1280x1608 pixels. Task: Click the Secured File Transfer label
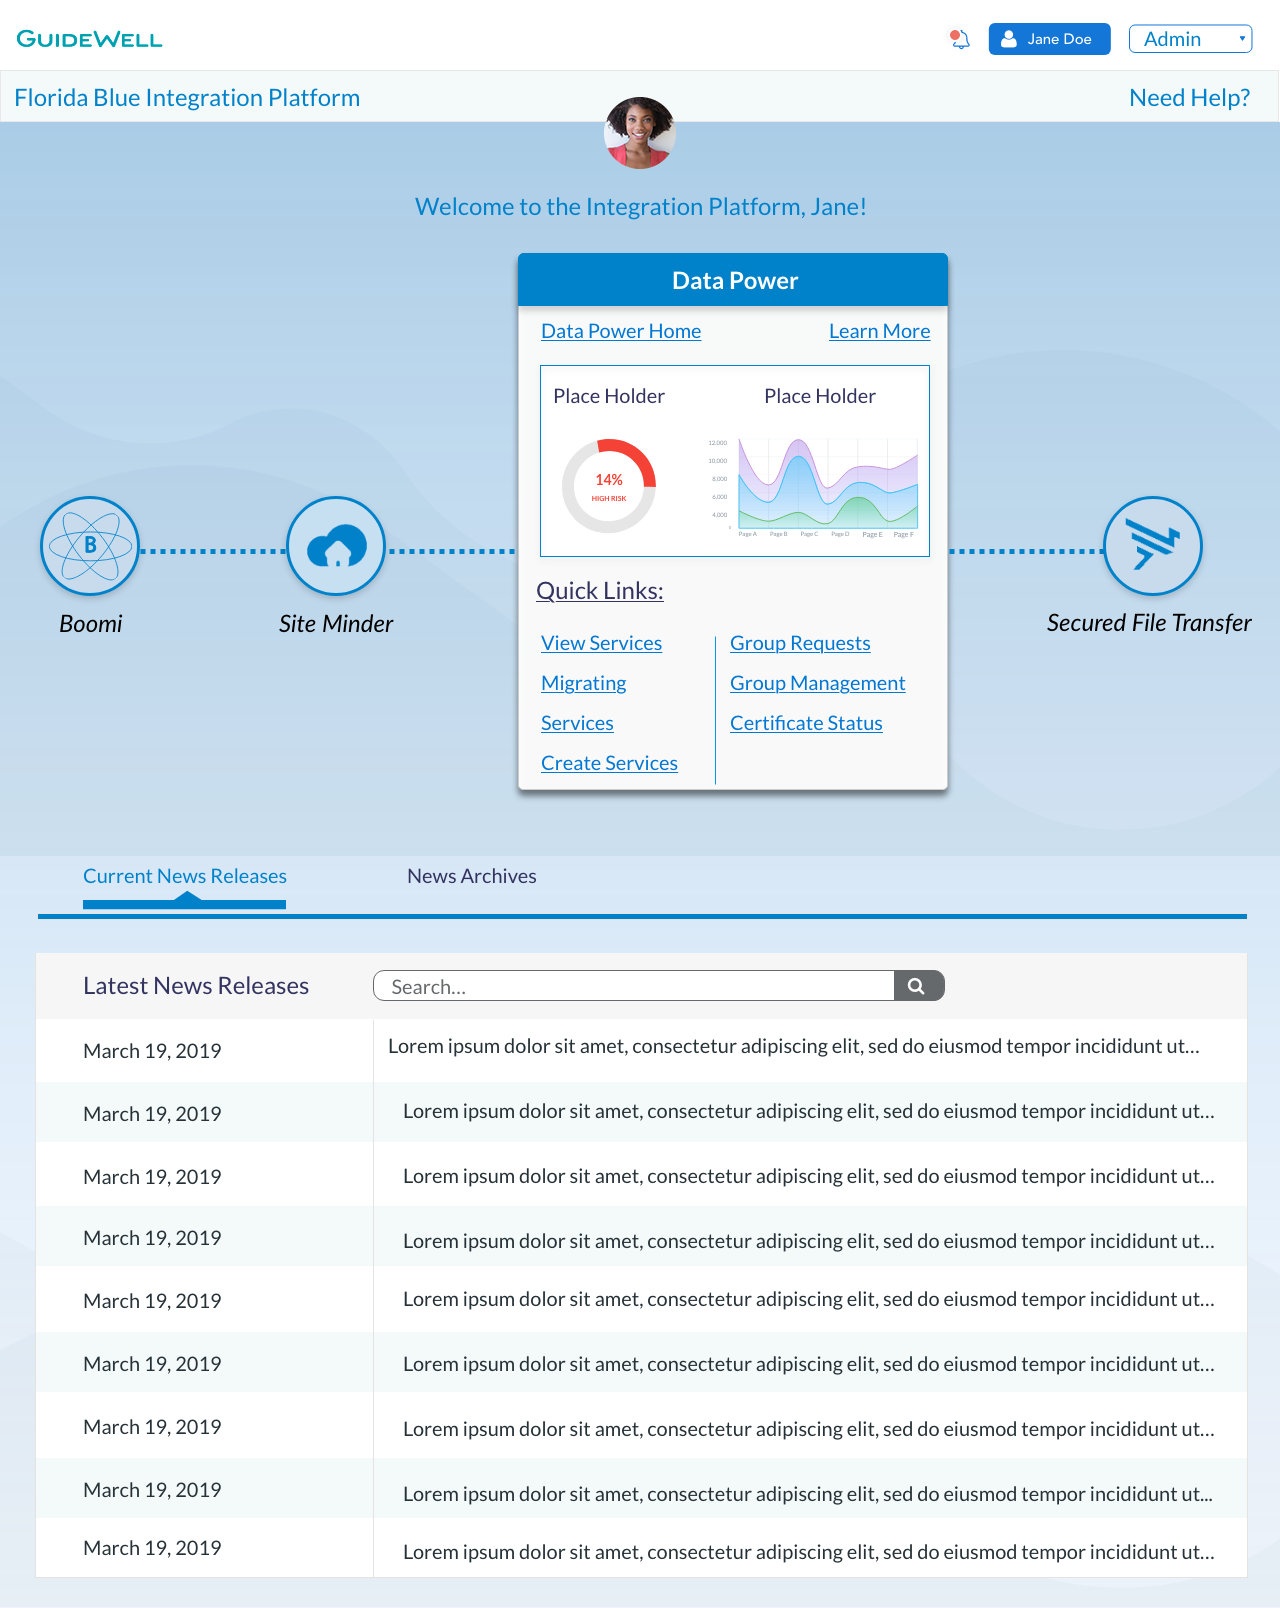tap(1149, 623)
